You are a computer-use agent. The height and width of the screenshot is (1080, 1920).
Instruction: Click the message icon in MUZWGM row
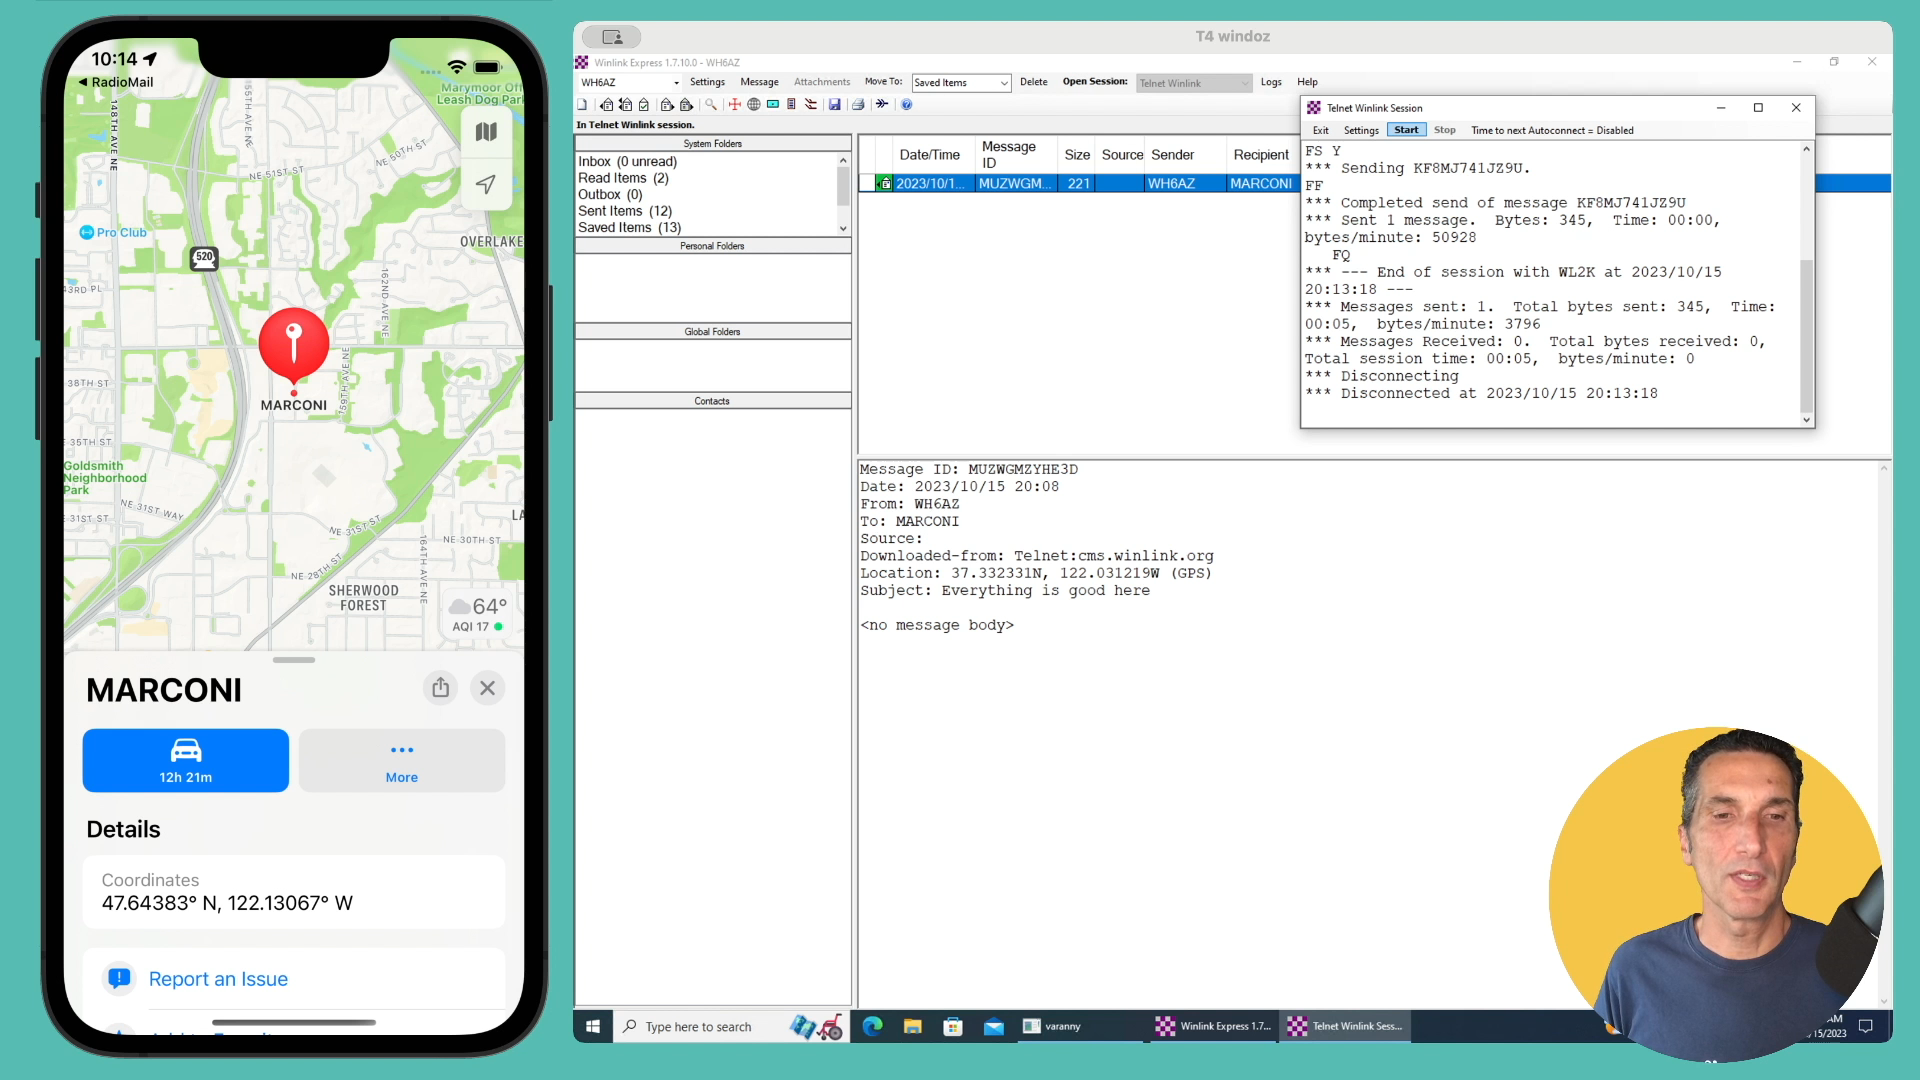884,183
